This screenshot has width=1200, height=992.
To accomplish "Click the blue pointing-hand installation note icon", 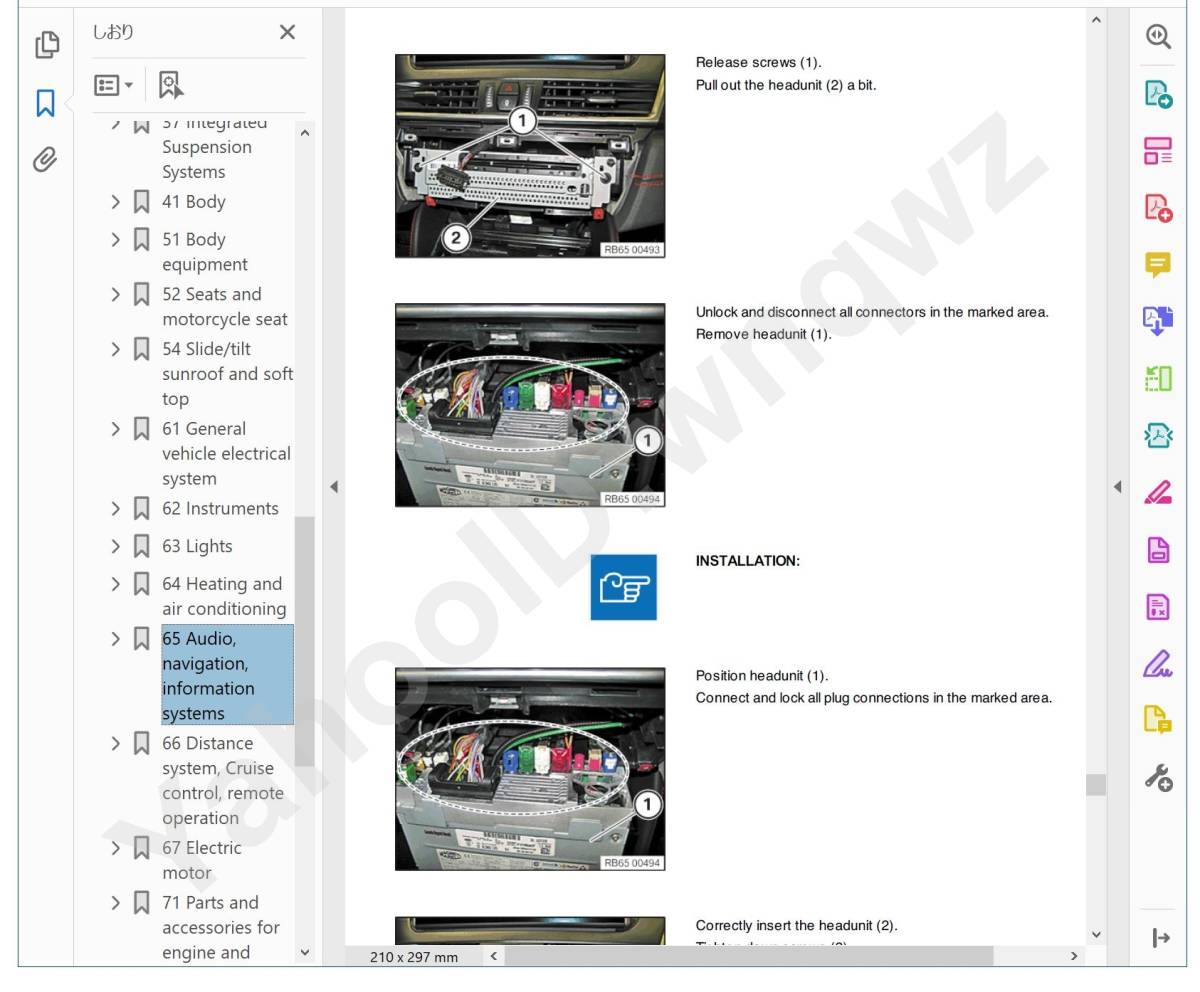I will click(x=623, y=587).
